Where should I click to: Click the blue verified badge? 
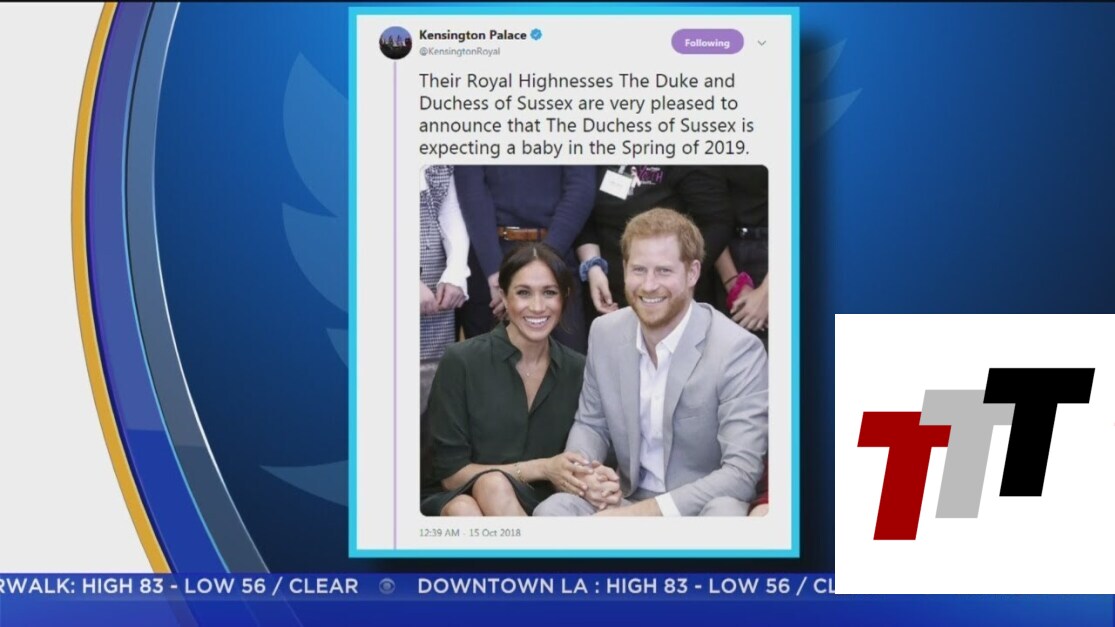click(x=537, y=34)
